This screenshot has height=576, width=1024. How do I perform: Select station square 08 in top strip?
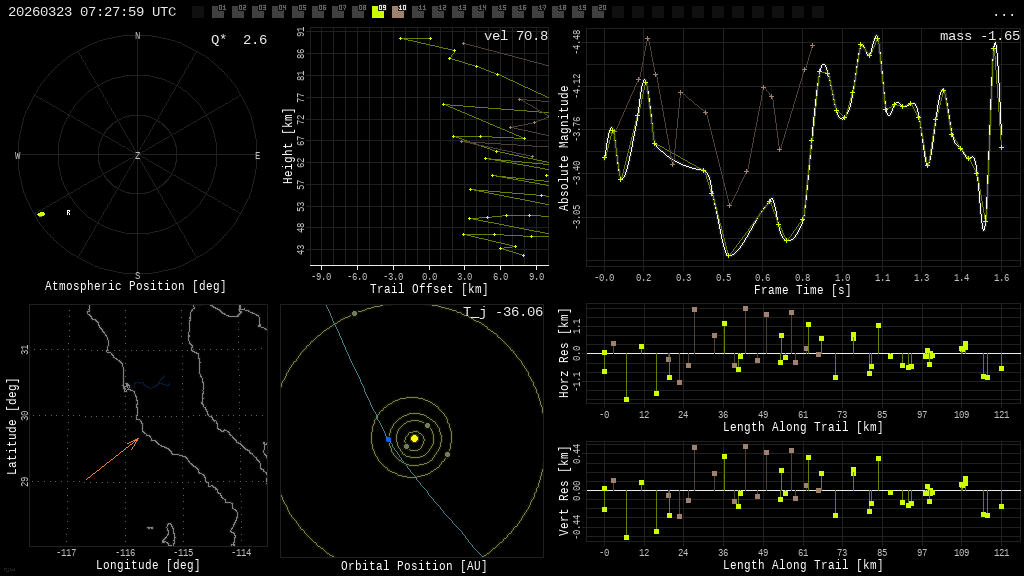(x=358, y=12)
